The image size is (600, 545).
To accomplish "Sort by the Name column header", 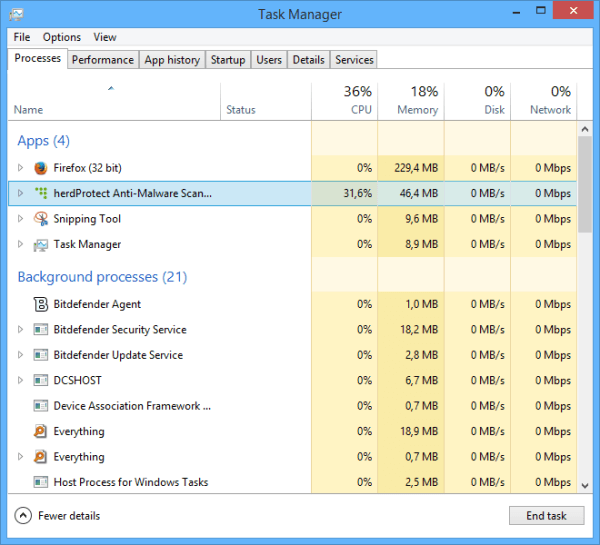I will coord(114,101).
